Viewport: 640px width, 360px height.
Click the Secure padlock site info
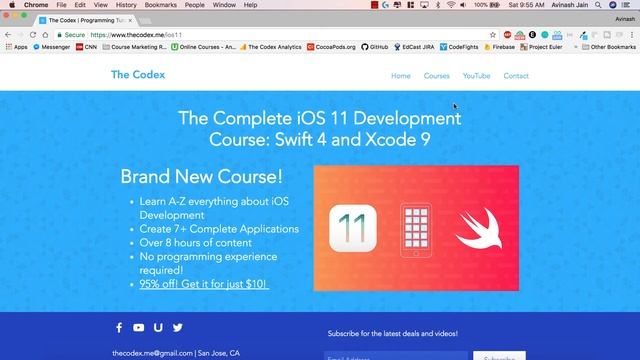tap(71, 35)
